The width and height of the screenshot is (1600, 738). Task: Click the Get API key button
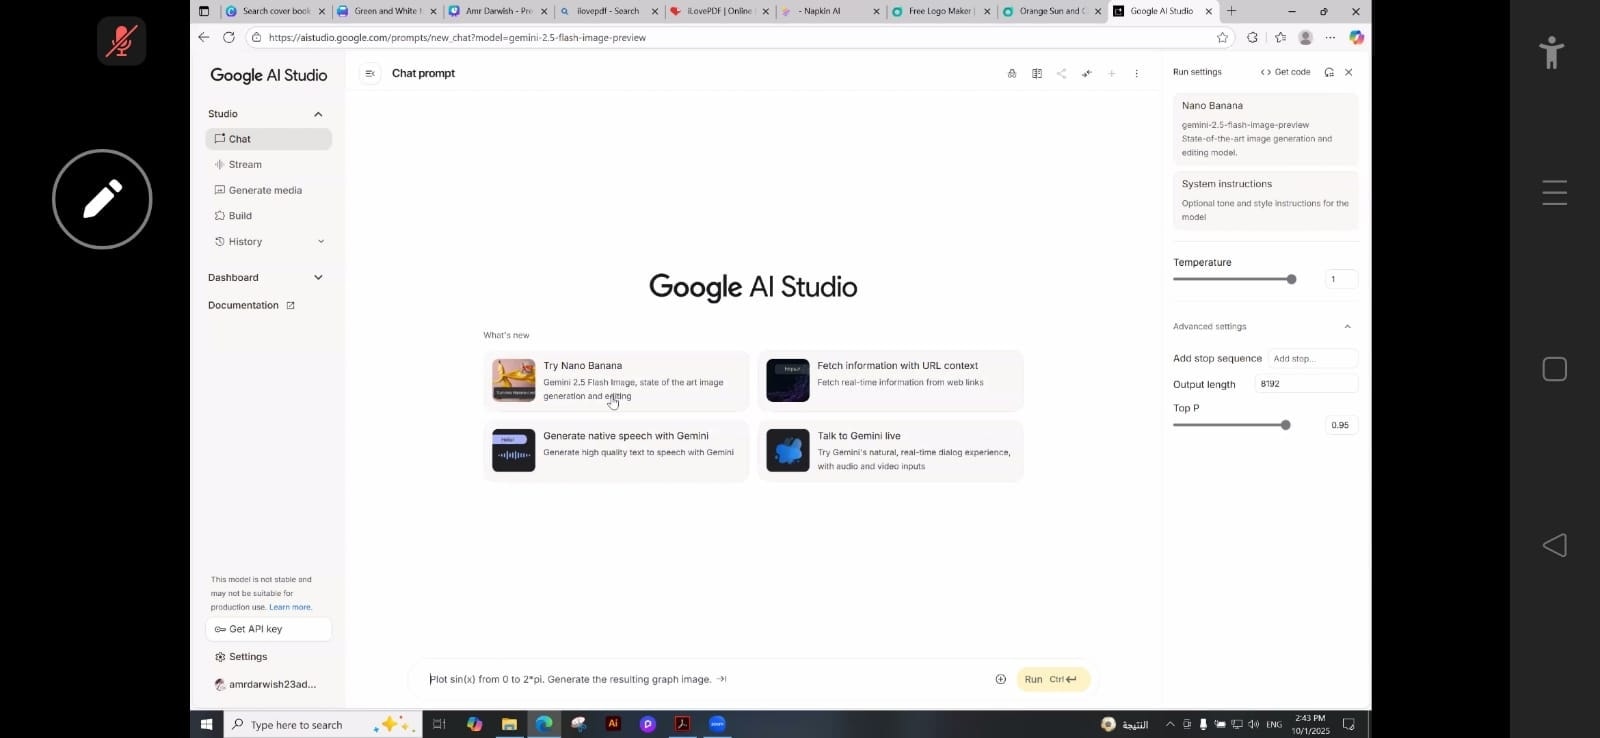tap(268, 629)
